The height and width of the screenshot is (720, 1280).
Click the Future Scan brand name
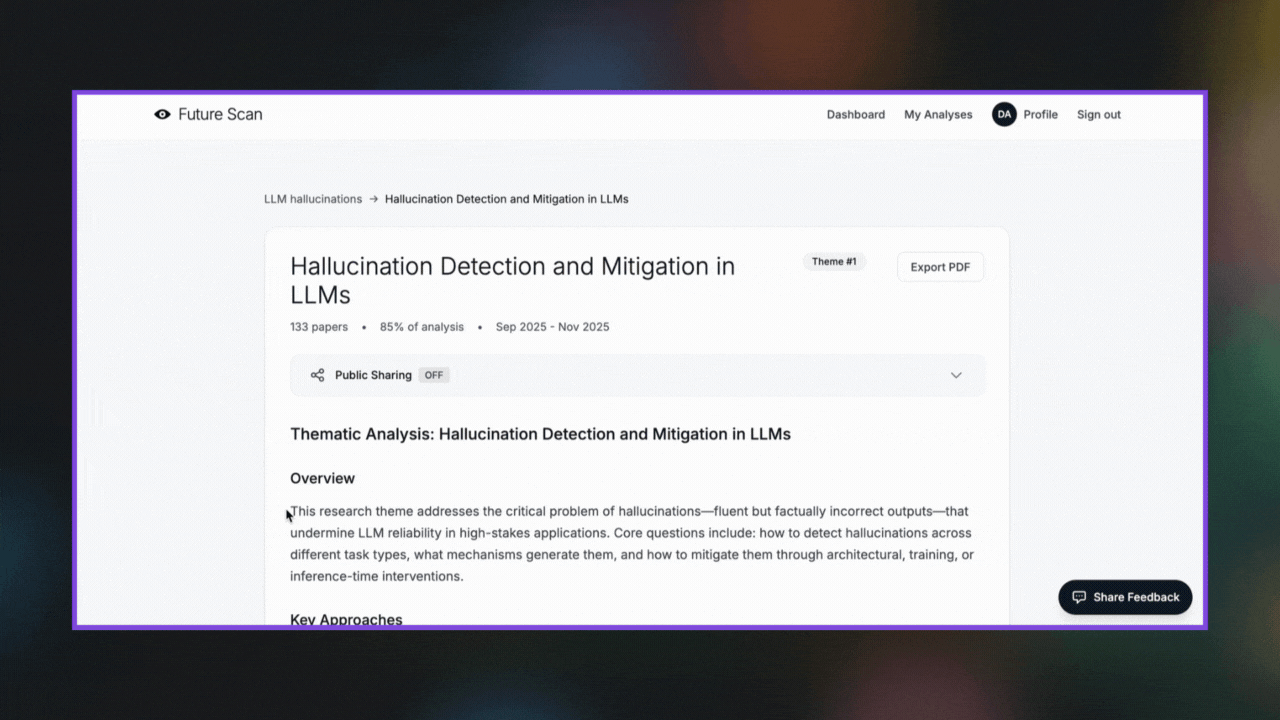click(220, 115)
